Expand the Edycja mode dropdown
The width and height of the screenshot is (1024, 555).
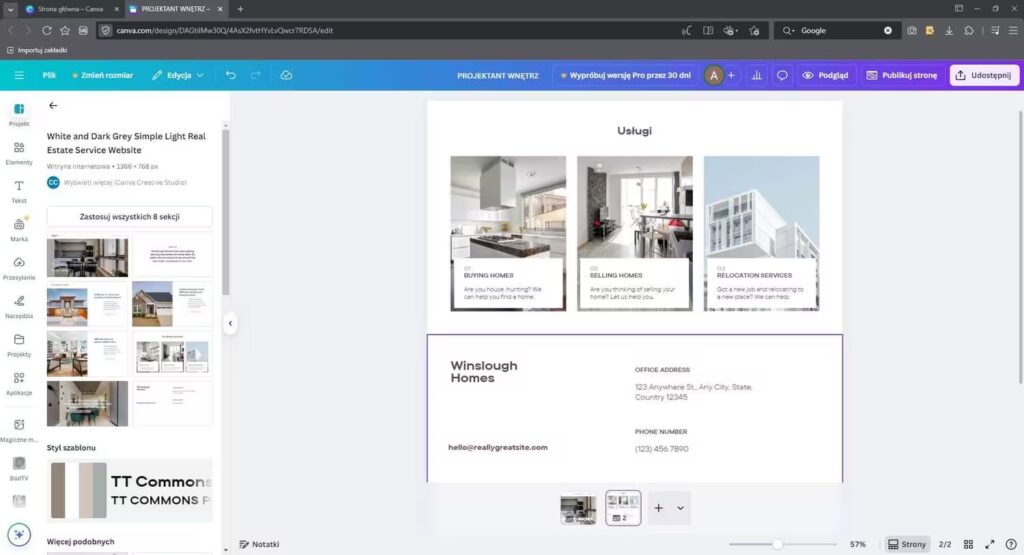pos(178,75)
